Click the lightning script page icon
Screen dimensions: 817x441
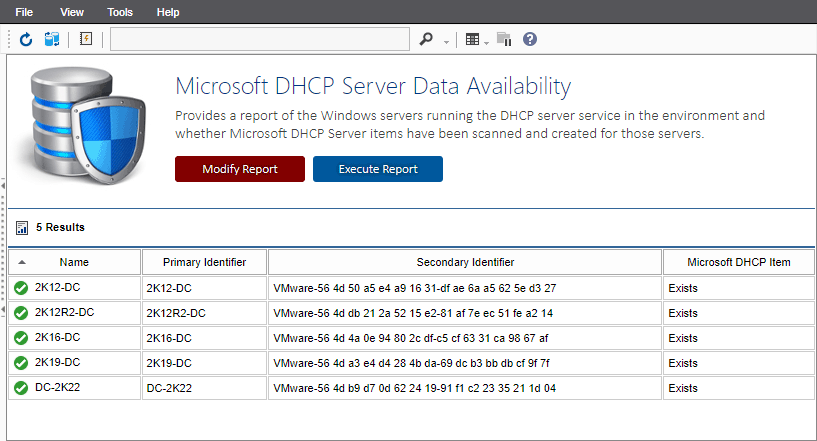click(x=86, y=39)
